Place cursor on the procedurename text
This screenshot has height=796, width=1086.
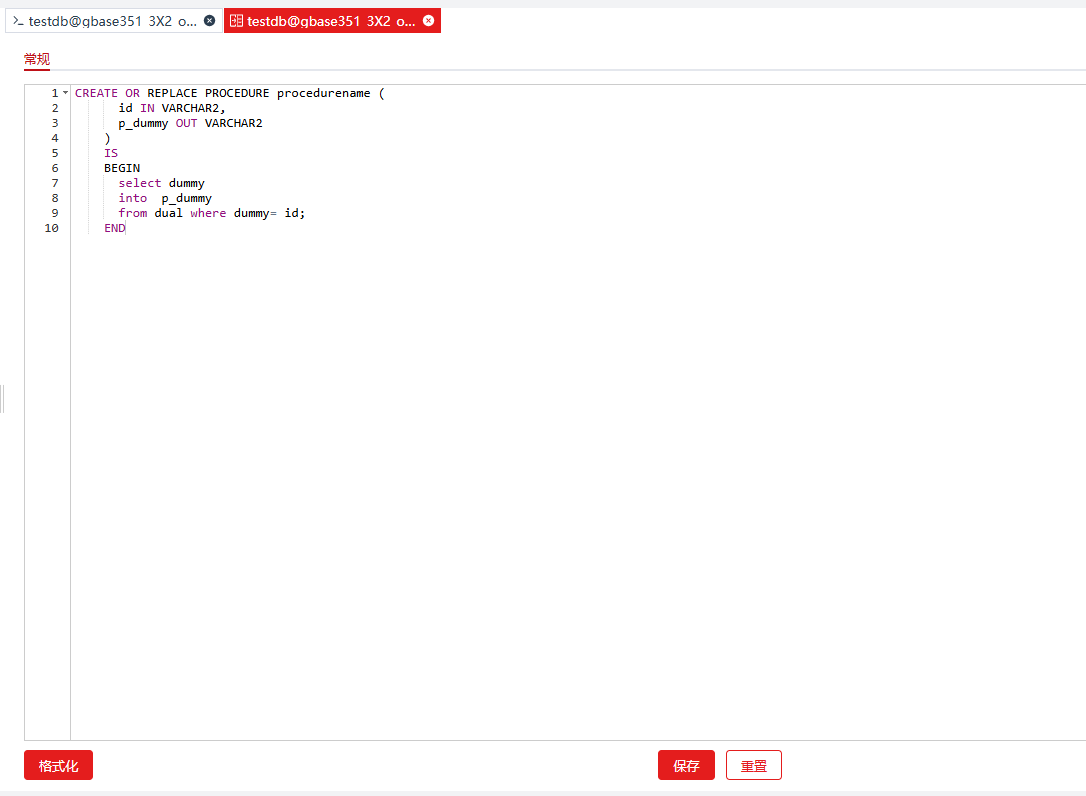click(x=323, y=93)
